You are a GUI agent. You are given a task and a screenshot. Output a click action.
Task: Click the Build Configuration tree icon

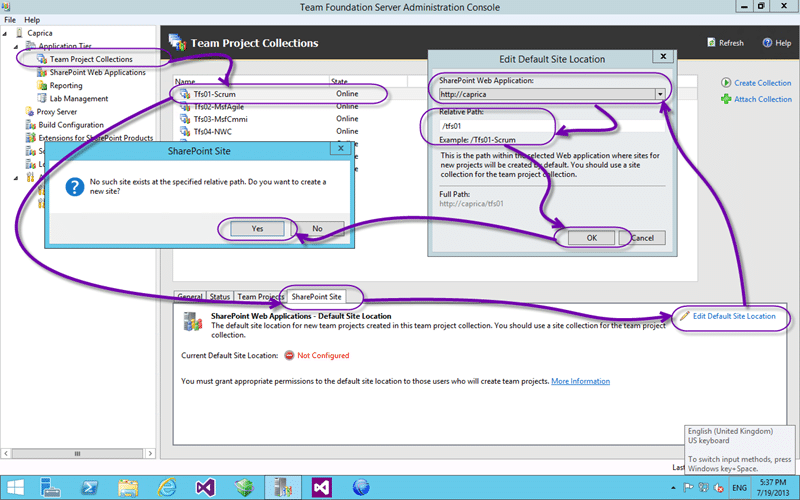[31, 125]
